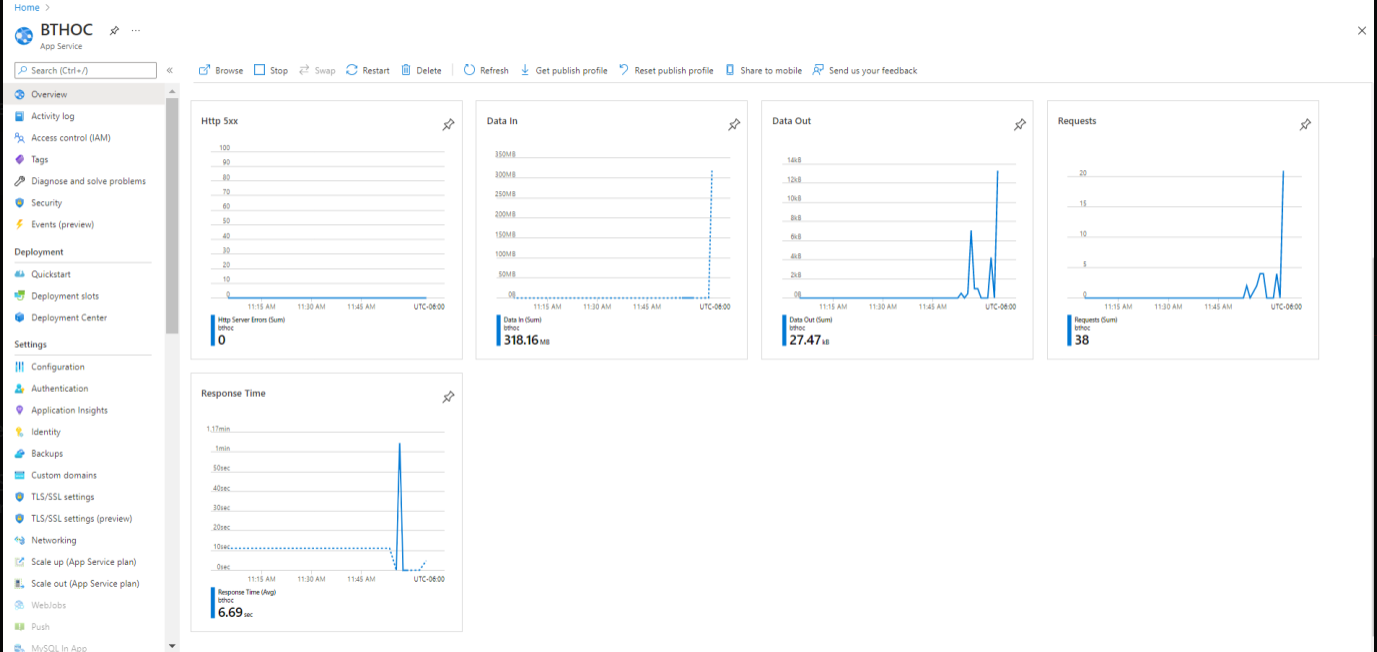Click the Deployment Center cube icon
The height and width of the screenshot is (652, 1377).
coord(20,318)
